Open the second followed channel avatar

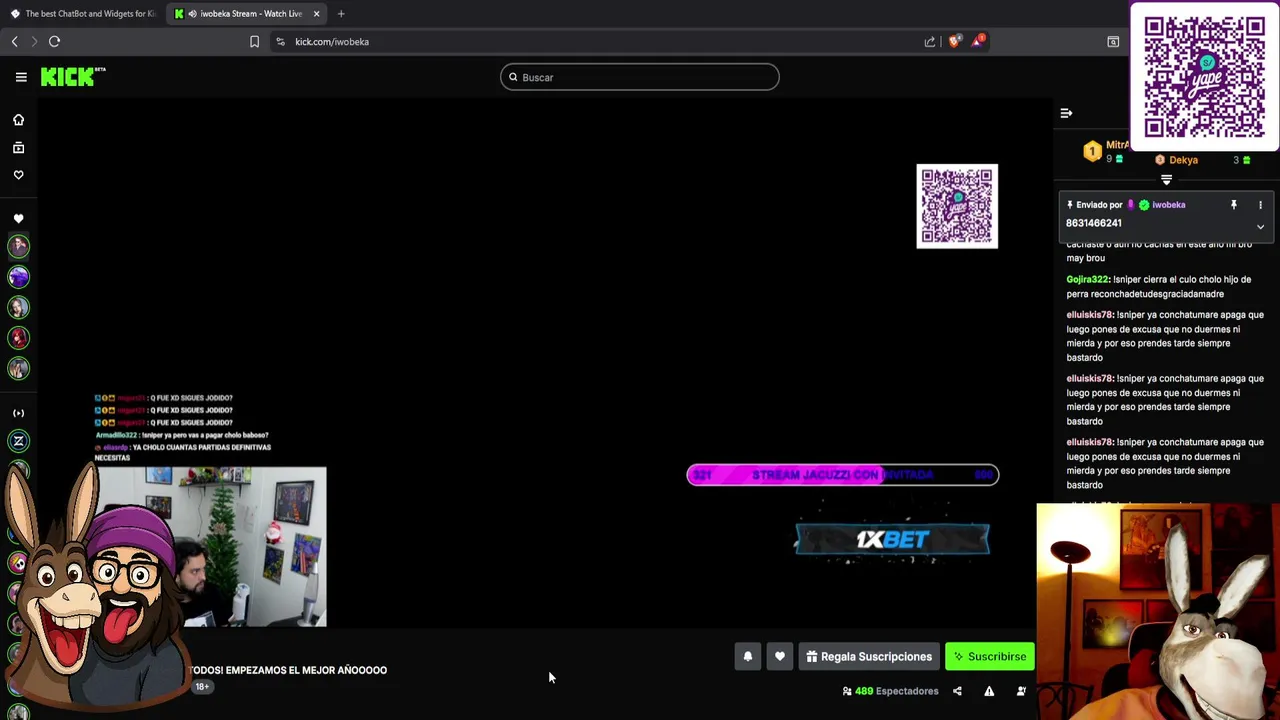[x=18, y=277]
